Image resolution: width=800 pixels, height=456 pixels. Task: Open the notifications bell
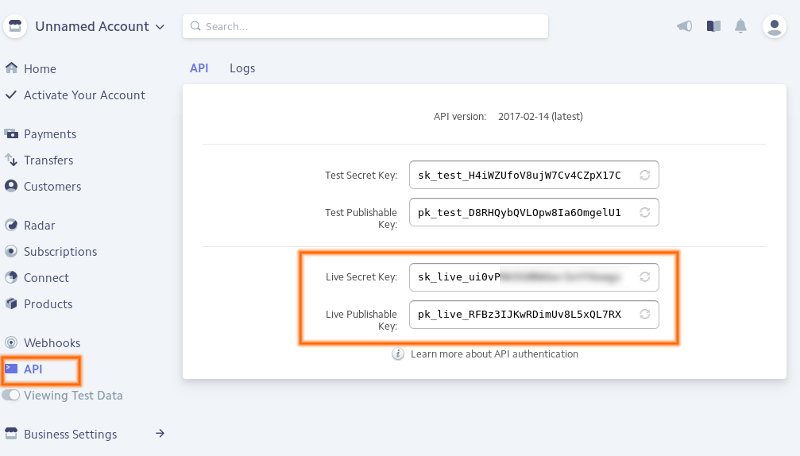[741, 27]
